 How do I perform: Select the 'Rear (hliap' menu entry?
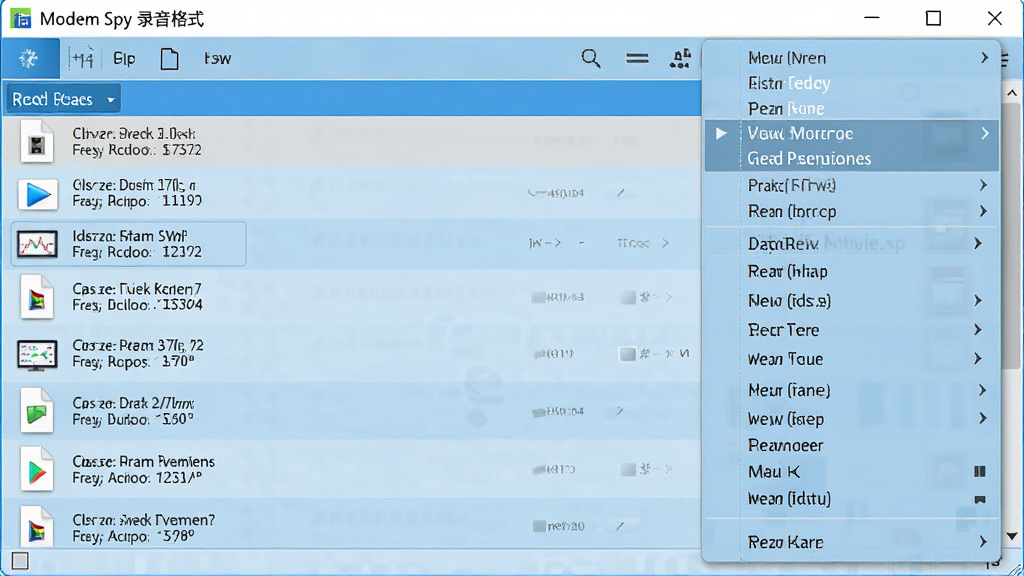coord(788,271)
